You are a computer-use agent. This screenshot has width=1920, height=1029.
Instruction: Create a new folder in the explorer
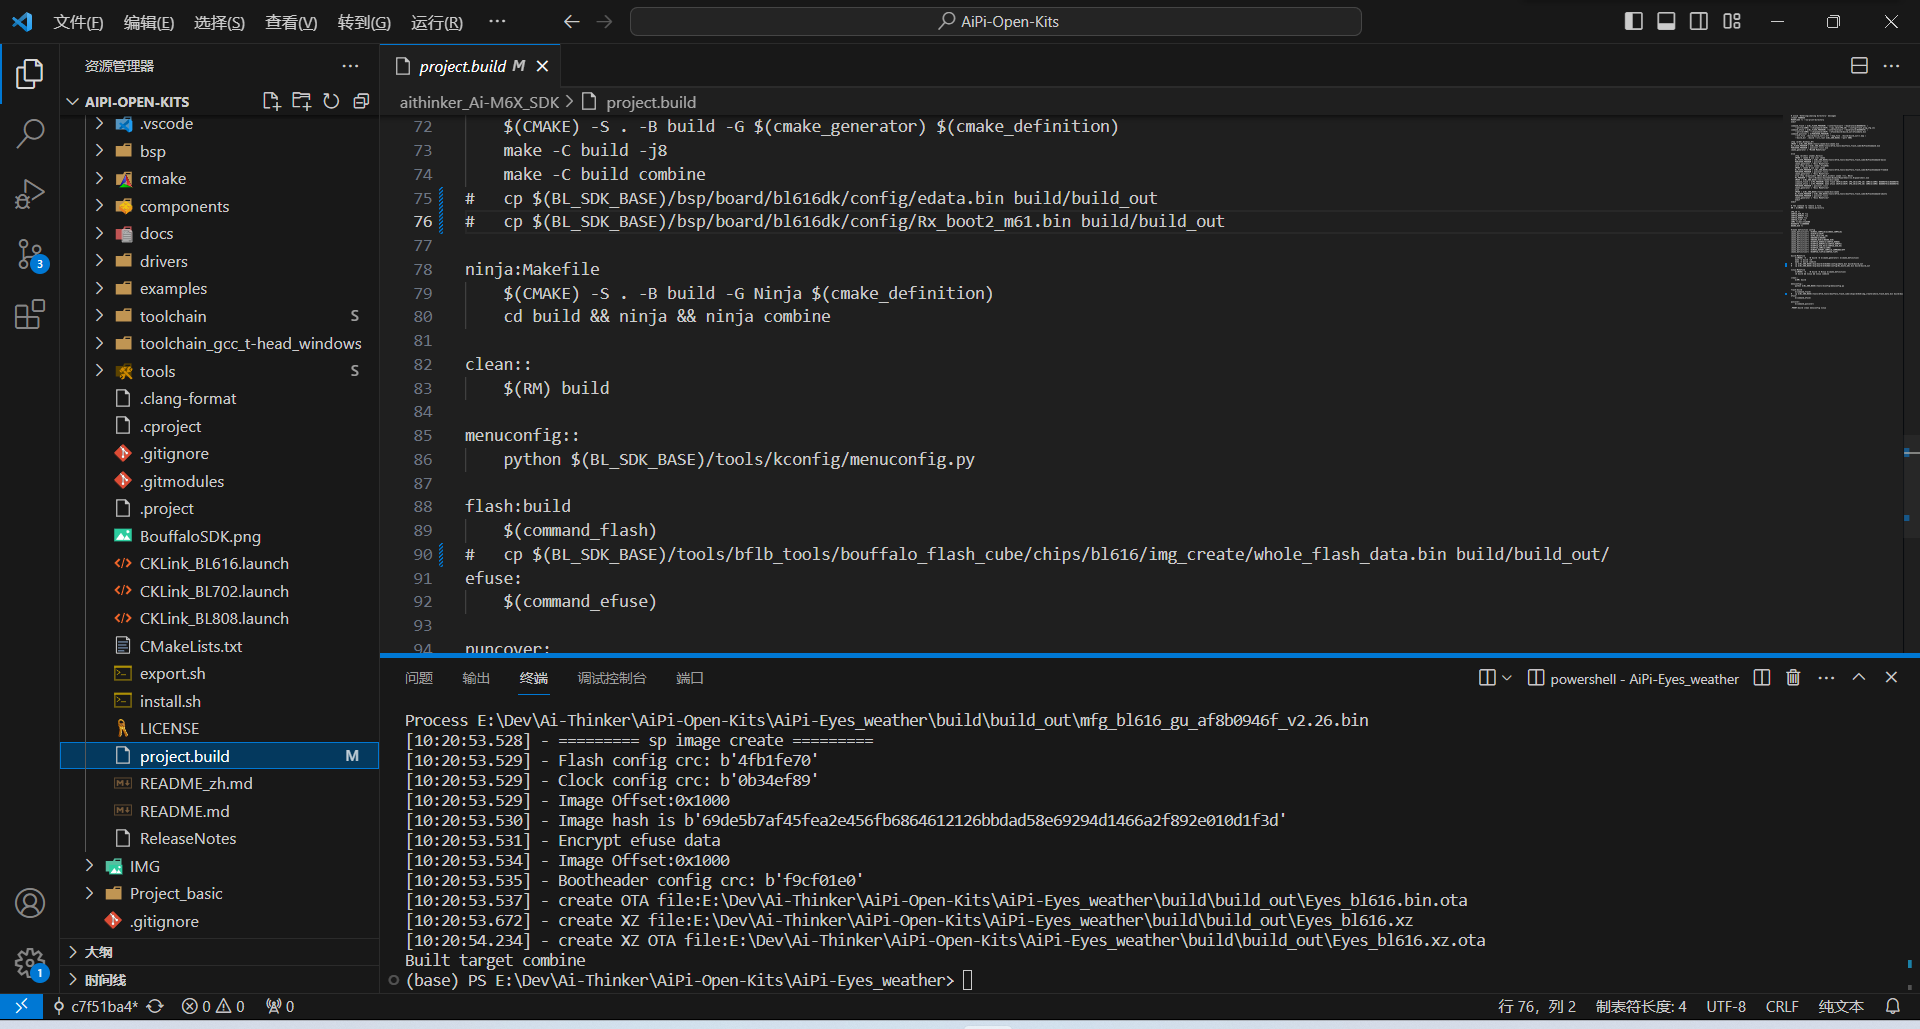pos(301,101)
